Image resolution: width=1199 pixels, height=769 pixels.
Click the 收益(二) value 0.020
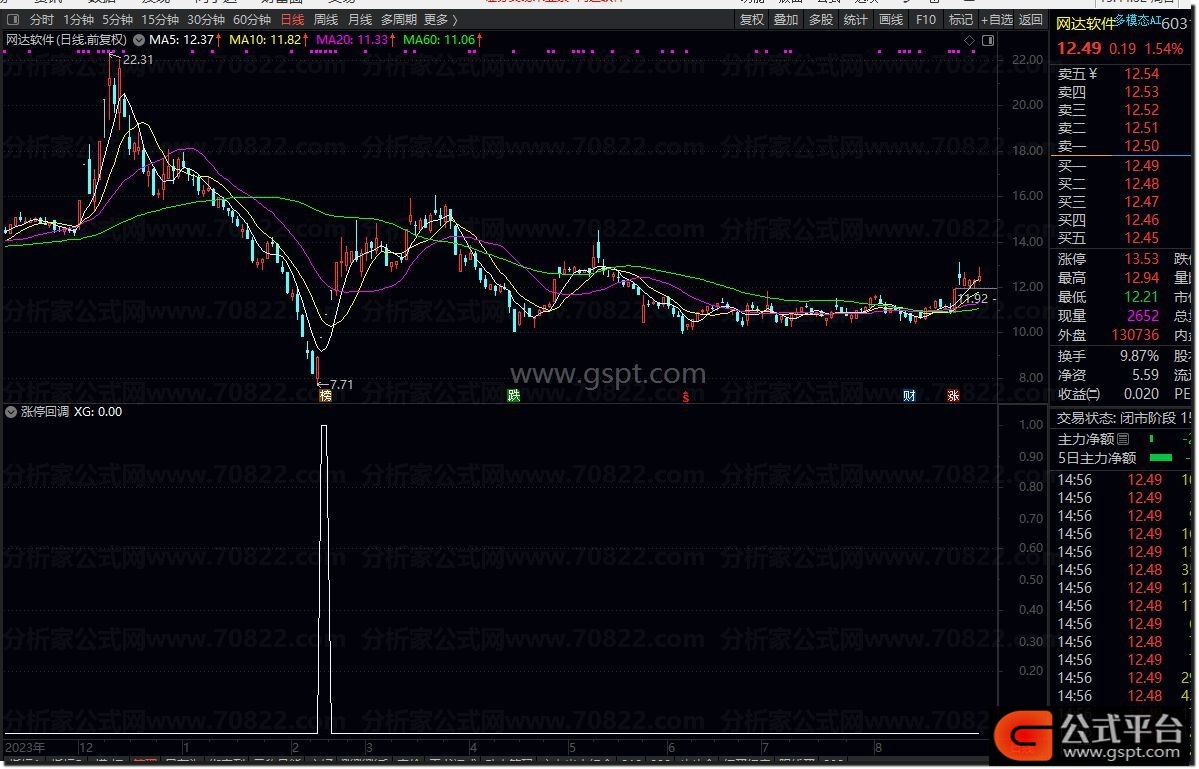pos(1141,394)
